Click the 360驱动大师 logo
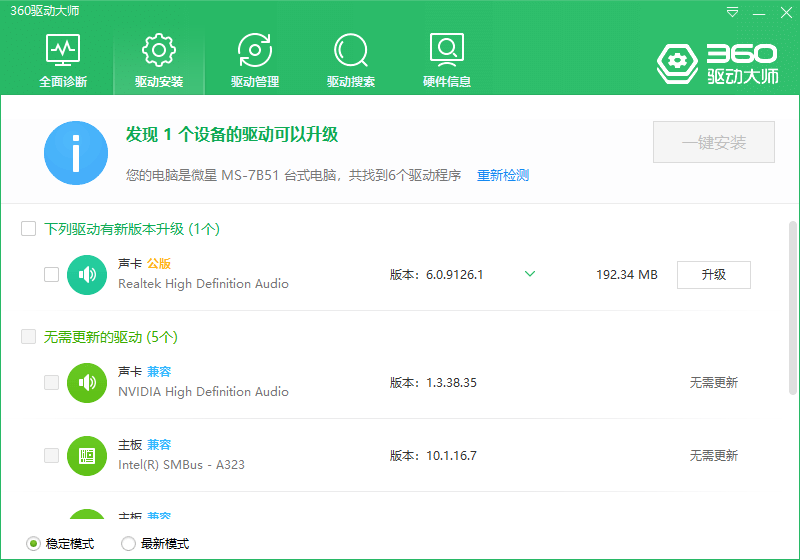This screenshot has width=800, height=560. pos(717,64)
